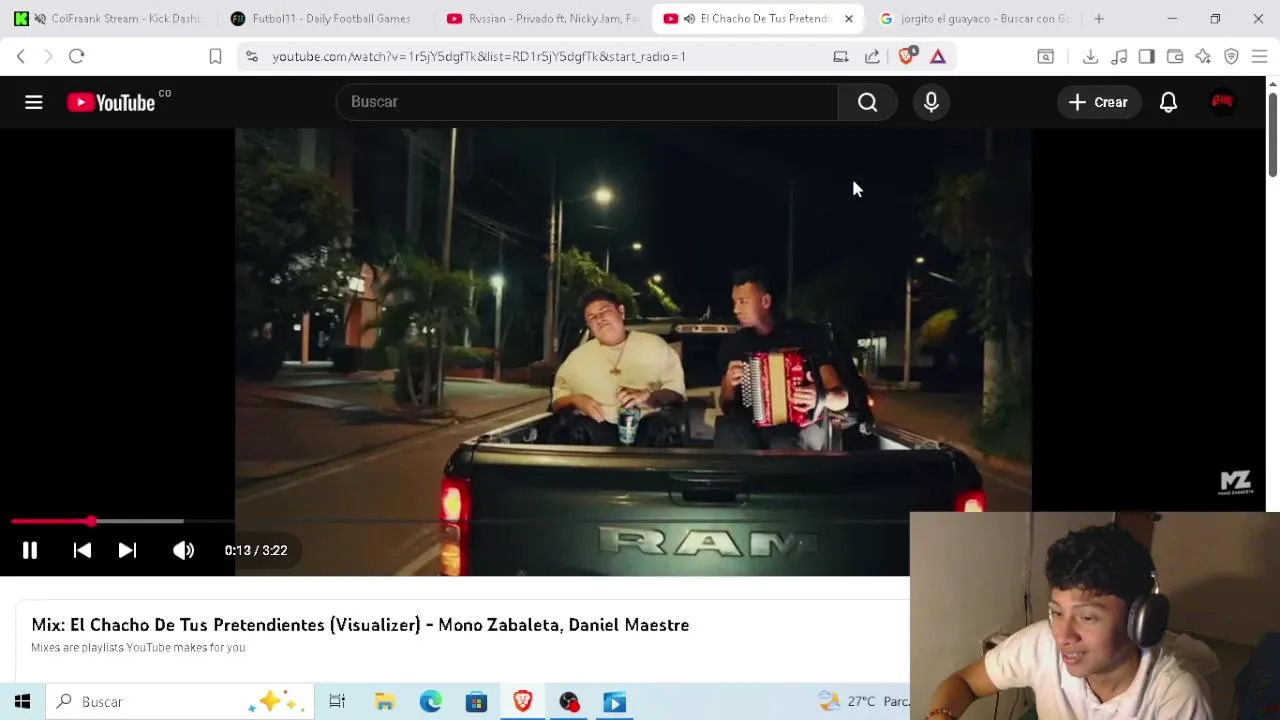The width and height of the screenshot is (1280, 720).
Task: Click the Mix El Chacho video title
Action: 360,625
